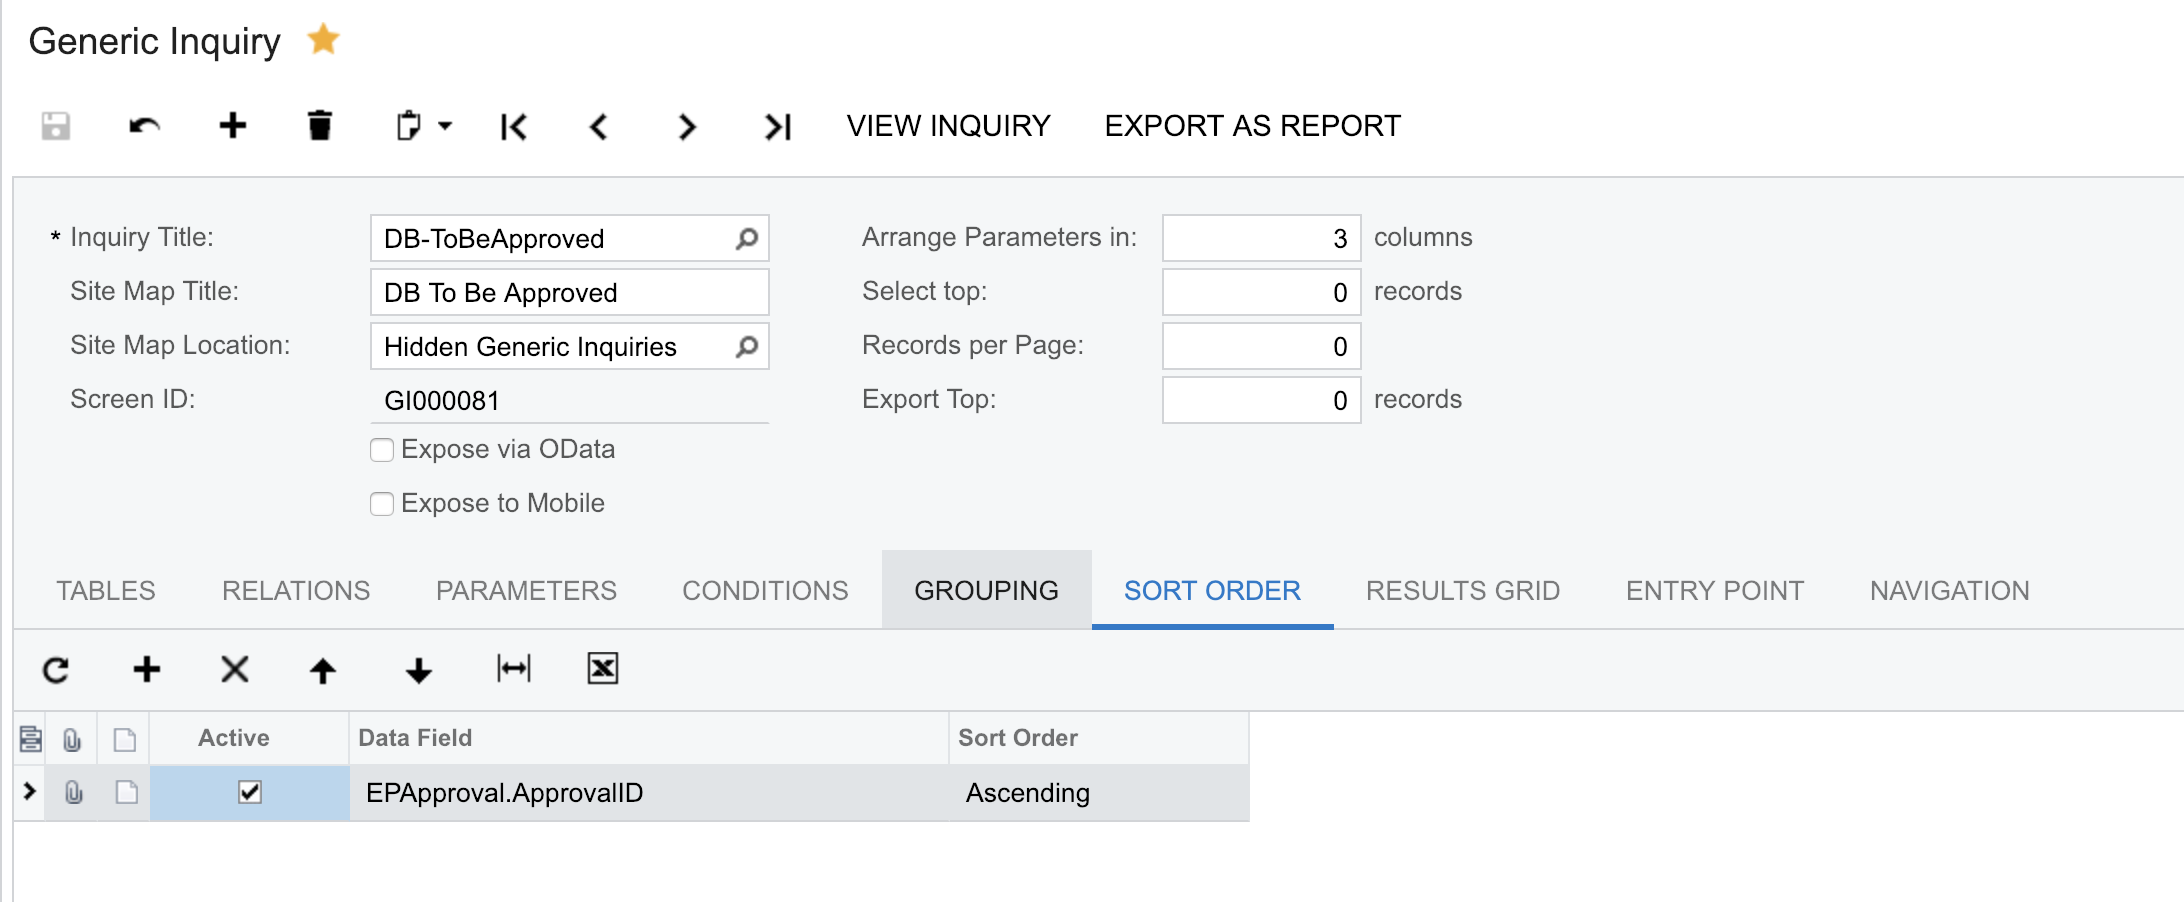This screenshot has width=2184, height=902.
Task: Open the Inquiry Title lookup selector
Action: (x=746, y=239)
